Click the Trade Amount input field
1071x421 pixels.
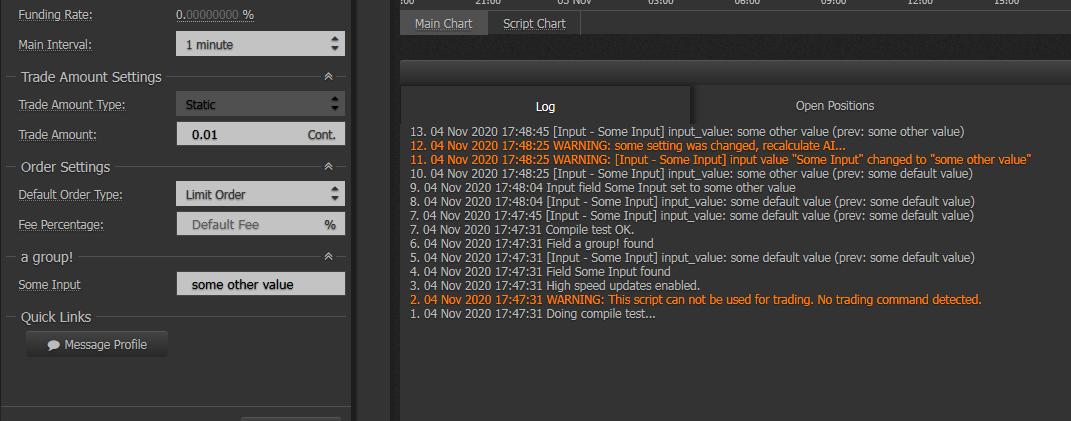click(260, 134)
